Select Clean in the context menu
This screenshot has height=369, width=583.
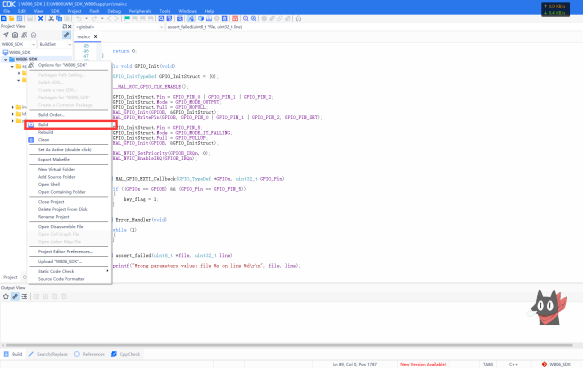click(x=69, y=139)
